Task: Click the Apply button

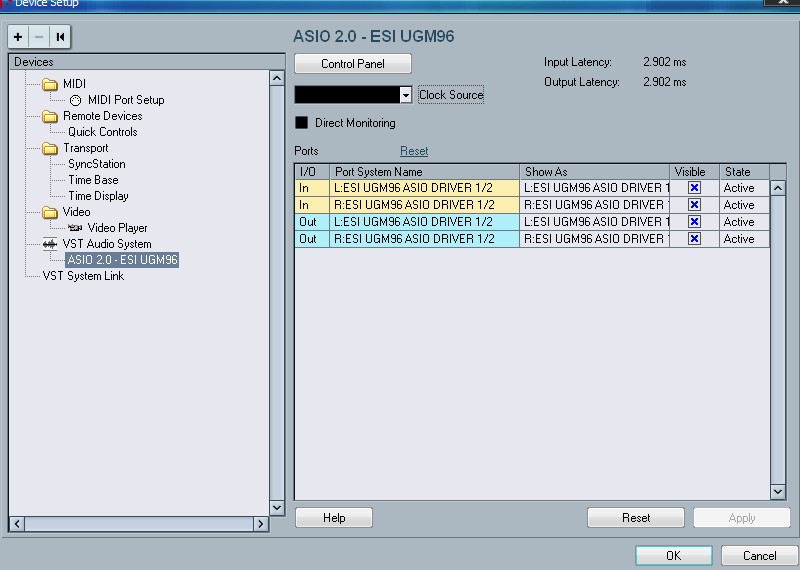Action: (x=742, y=518)
